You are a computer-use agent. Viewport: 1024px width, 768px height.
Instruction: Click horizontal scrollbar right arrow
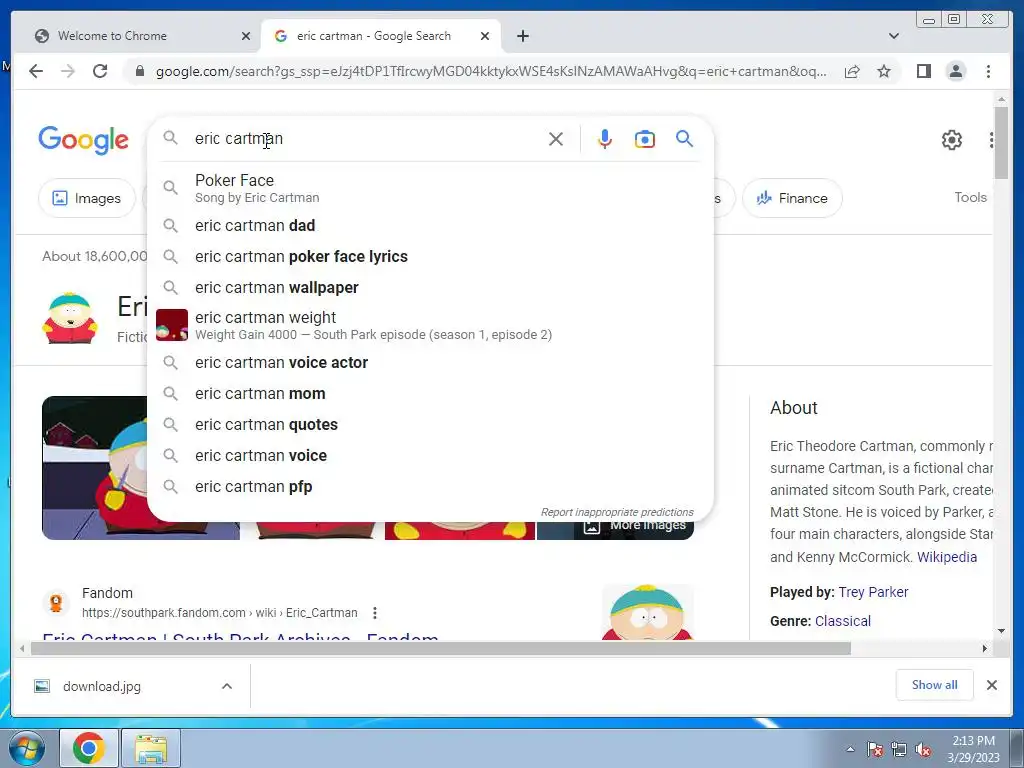click(985, 648)
